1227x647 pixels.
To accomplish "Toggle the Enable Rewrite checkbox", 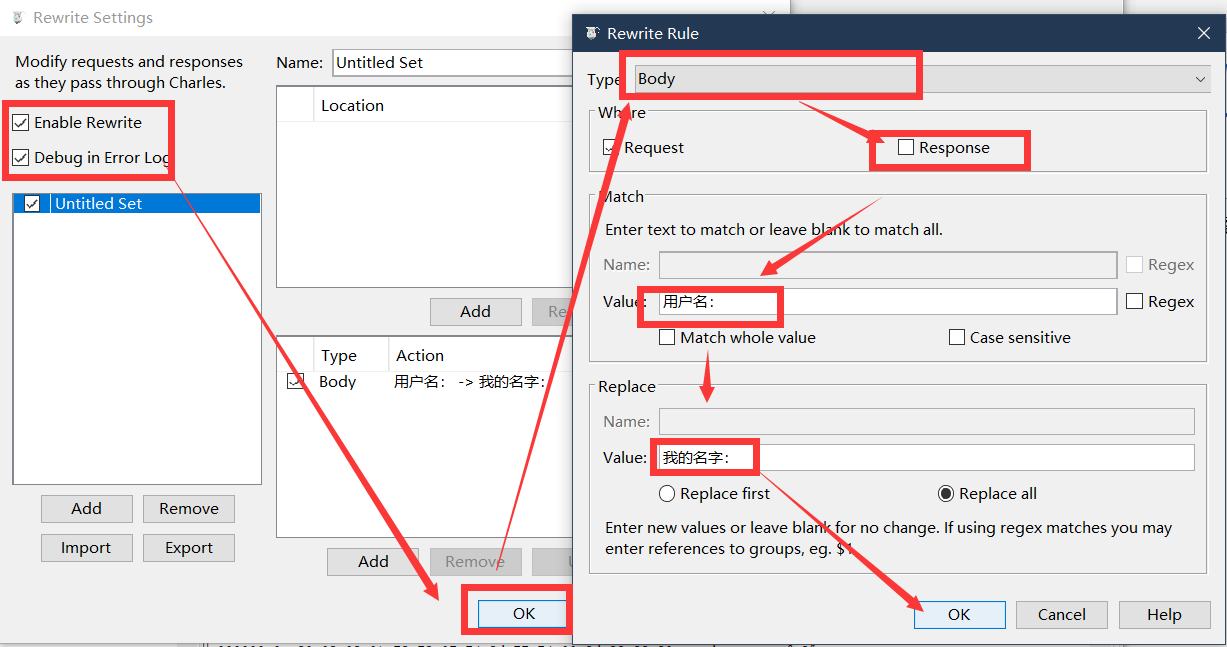I will point(20,123).
